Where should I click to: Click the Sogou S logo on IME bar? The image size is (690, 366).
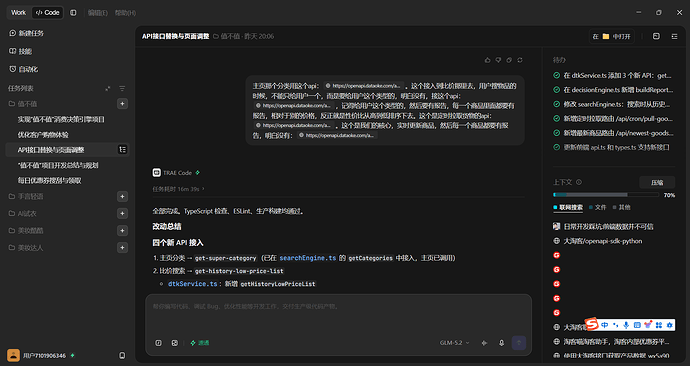click(592, 325)
